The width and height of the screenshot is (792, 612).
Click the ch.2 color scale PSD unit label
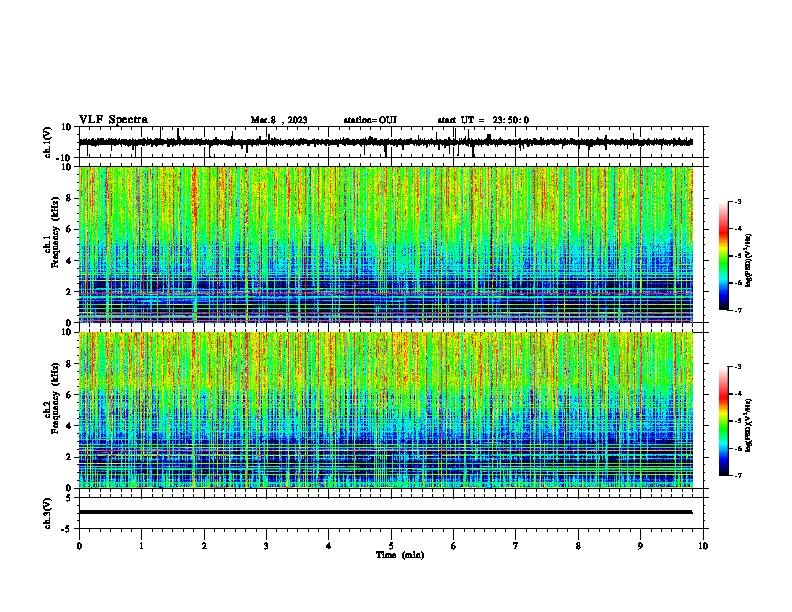tap(749, 425)
